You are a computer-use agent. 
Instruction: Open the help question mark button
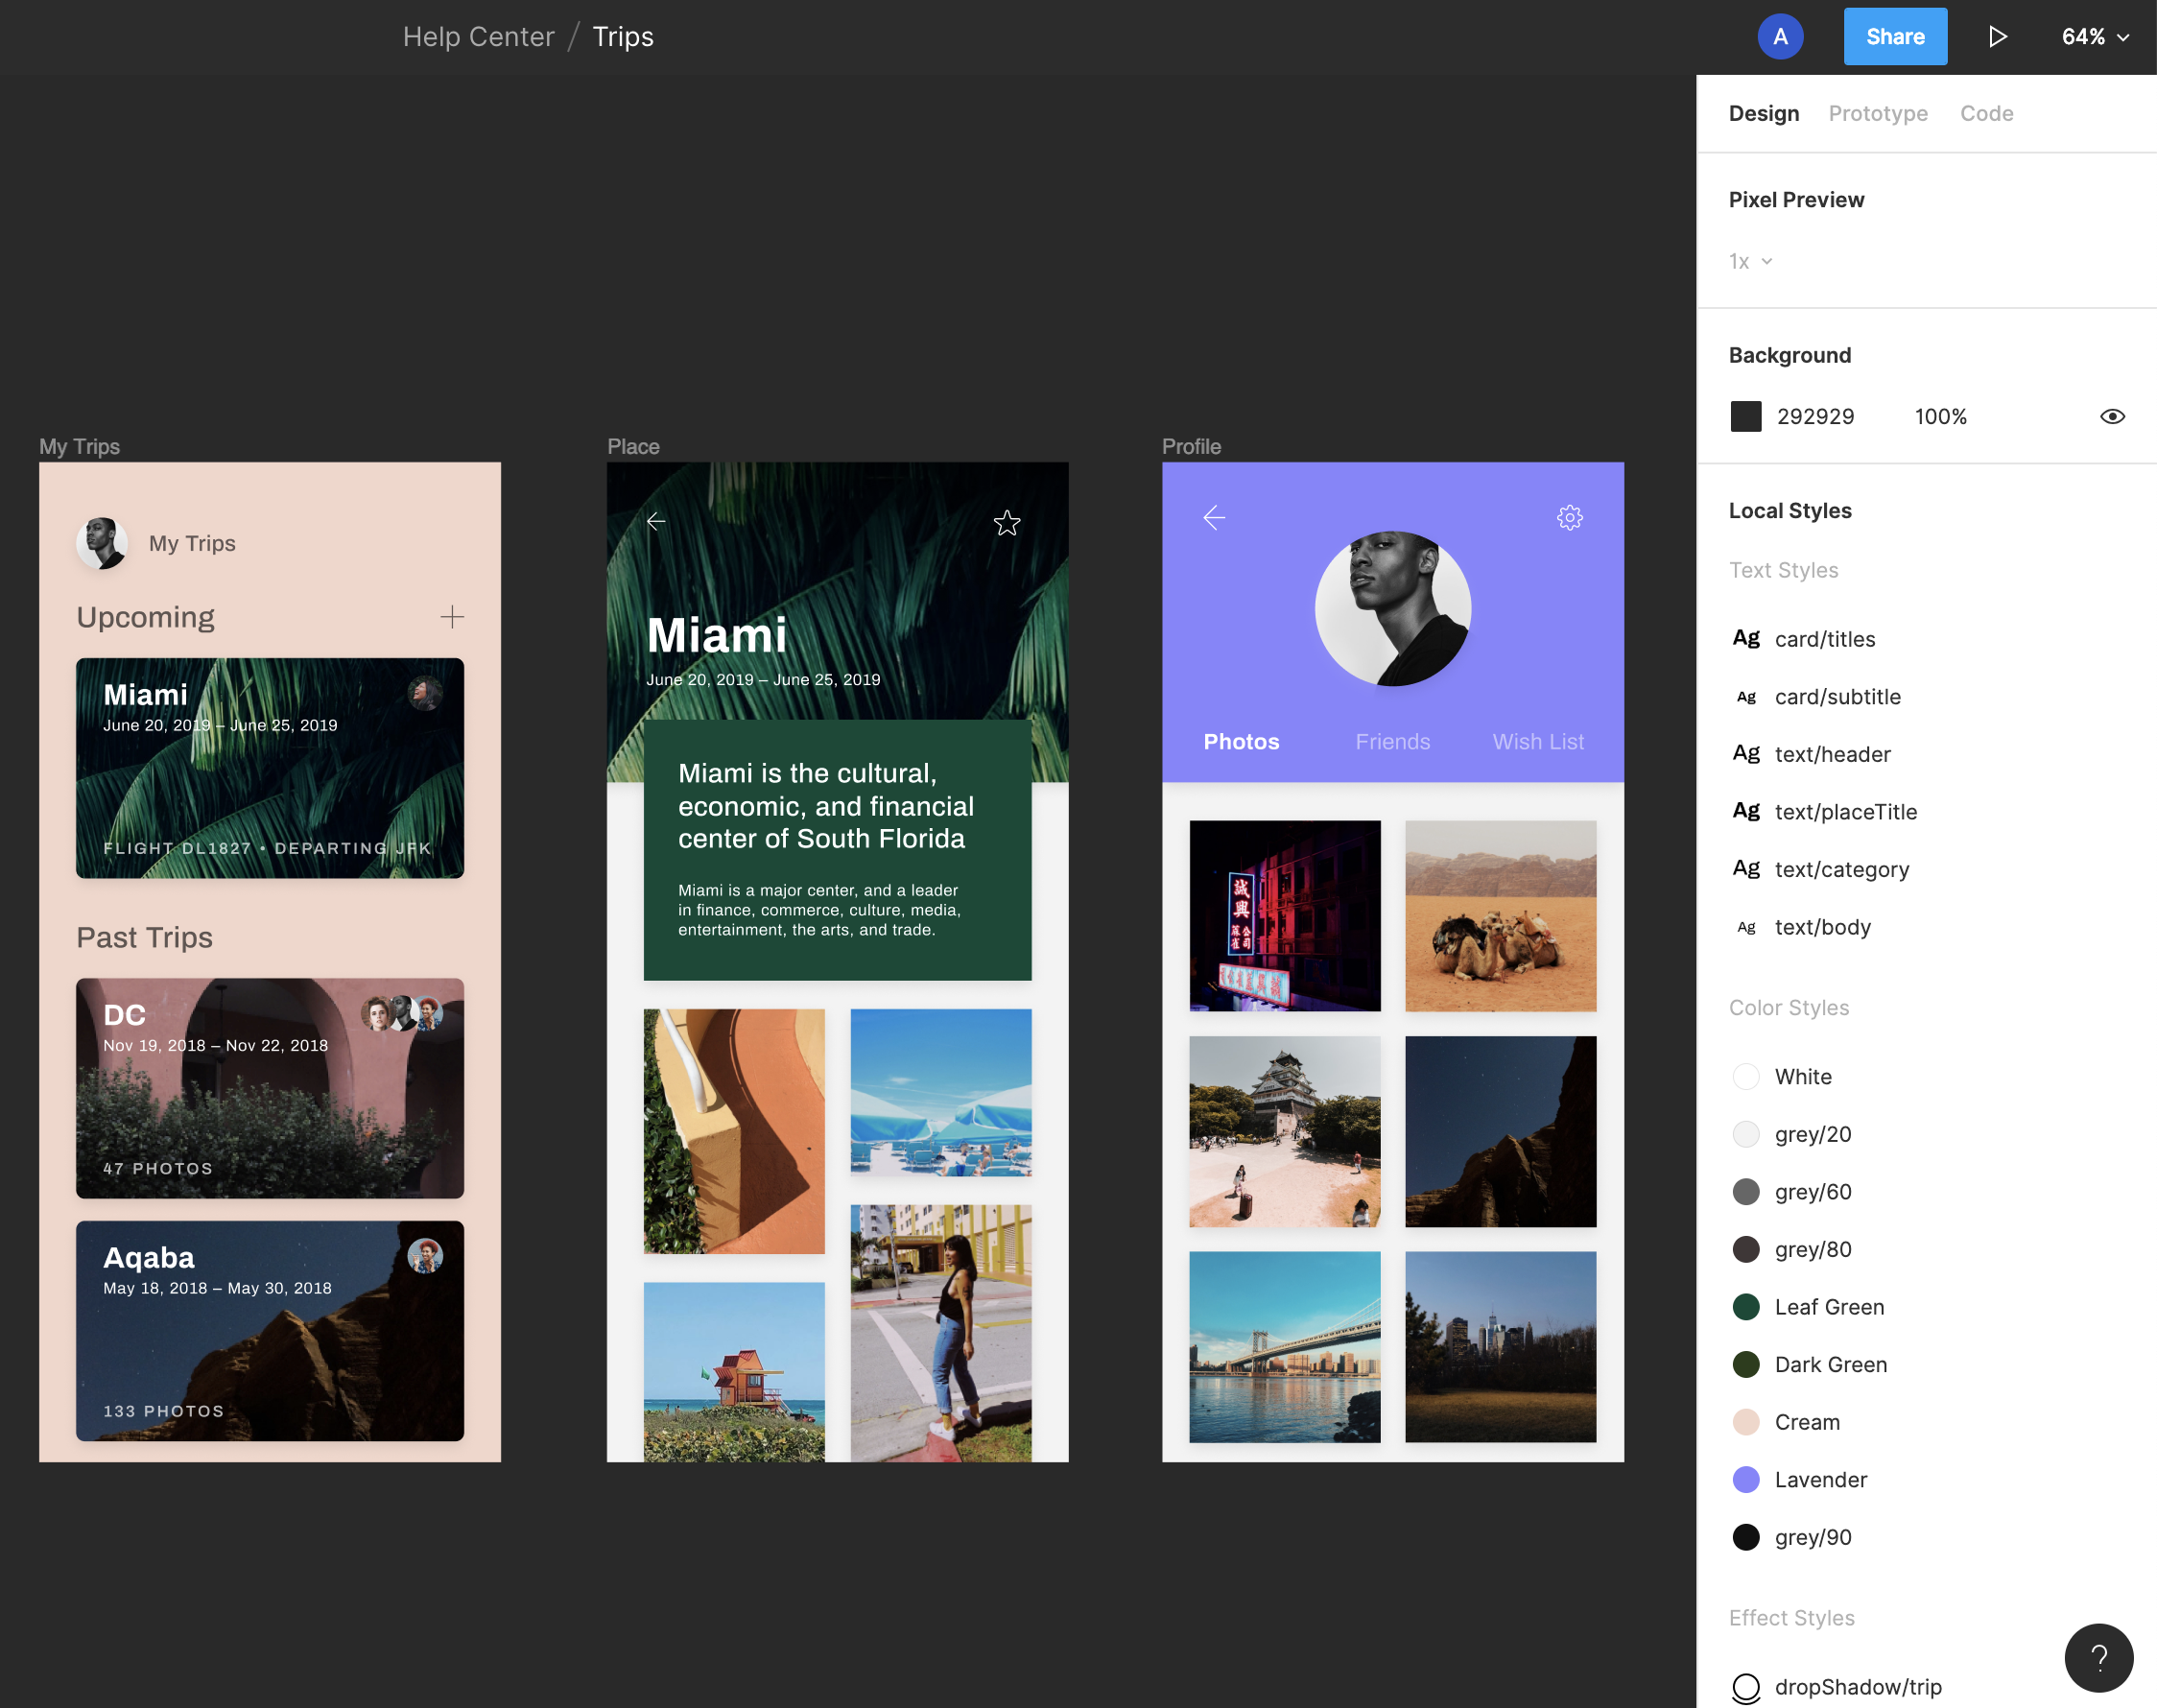2098,1657
